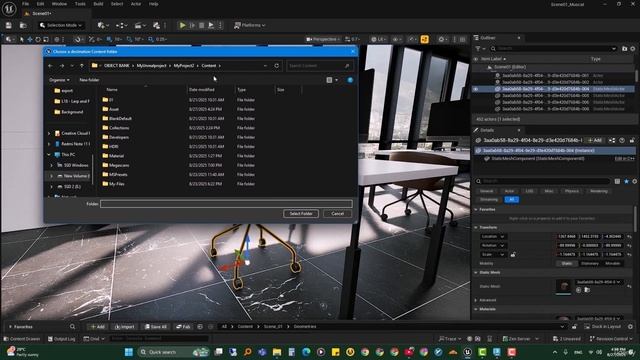
Task: Enable the Rendering filter in Details
Action: tap(598, 191)
